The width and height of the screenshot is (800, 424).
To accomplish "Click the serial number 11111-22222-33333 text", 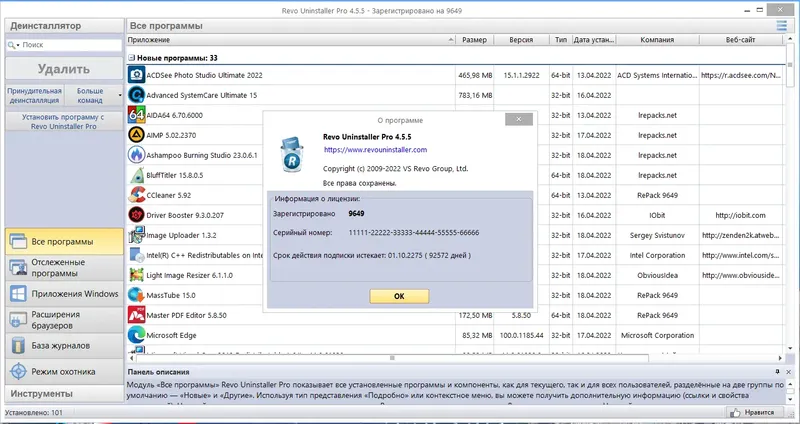I will pos(414,233).
